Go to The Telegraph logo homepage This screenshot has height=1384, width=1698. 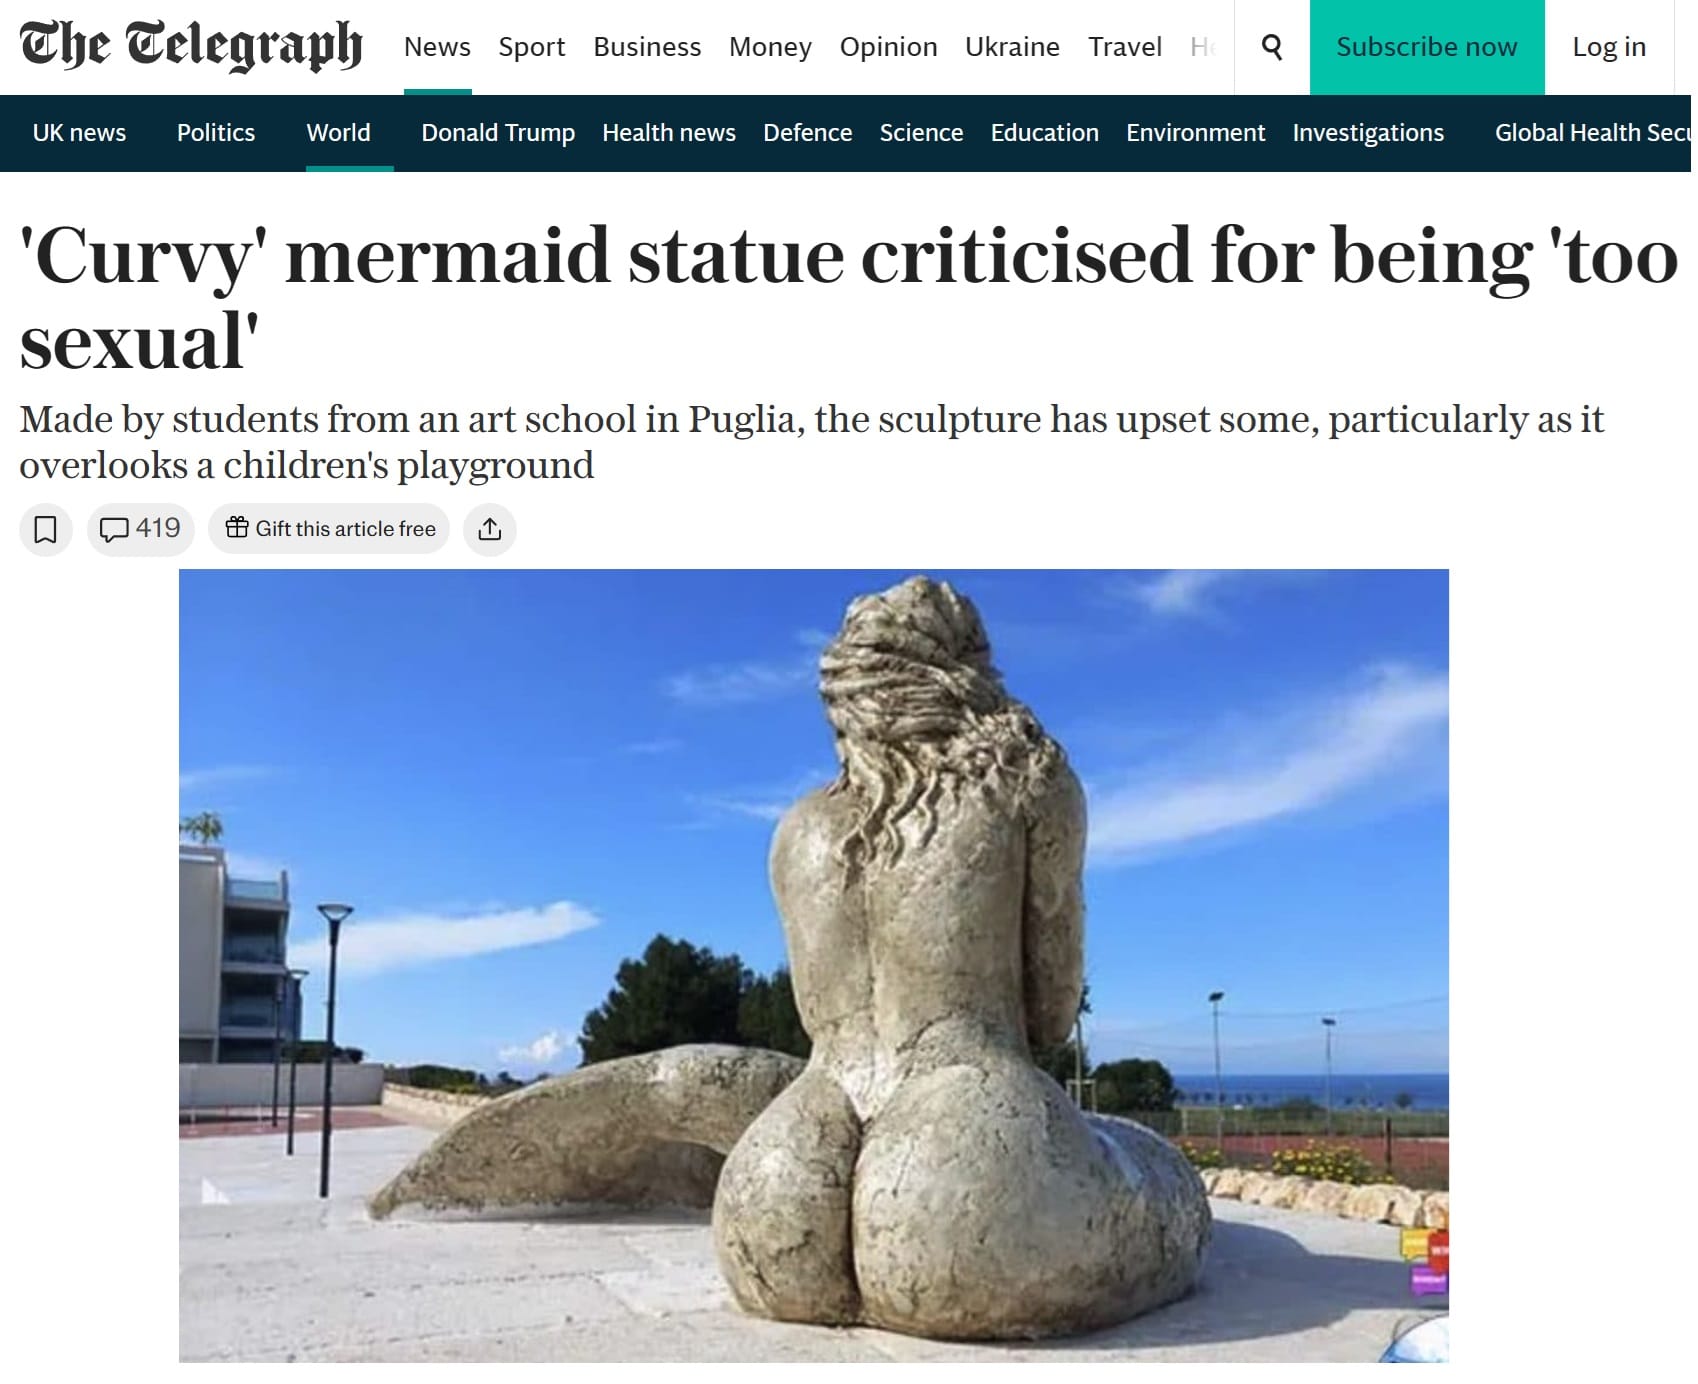tap(191, 46)
